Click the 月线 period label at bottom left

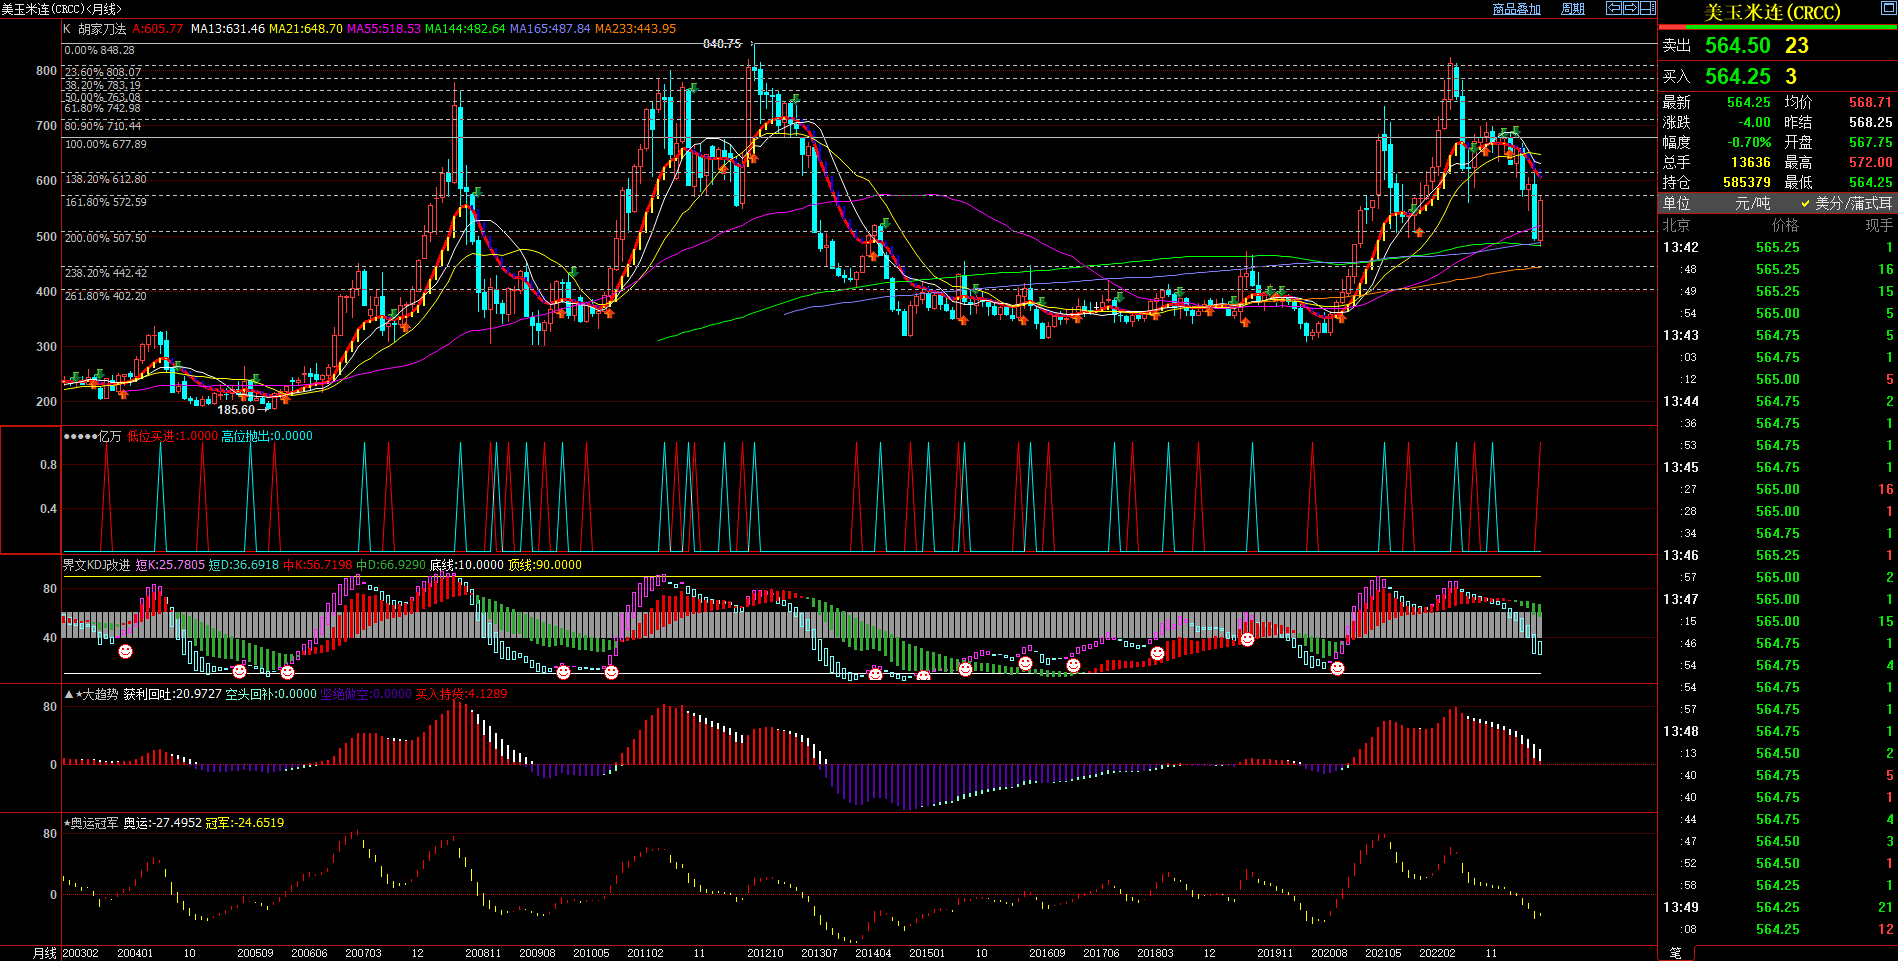point(45,953)
